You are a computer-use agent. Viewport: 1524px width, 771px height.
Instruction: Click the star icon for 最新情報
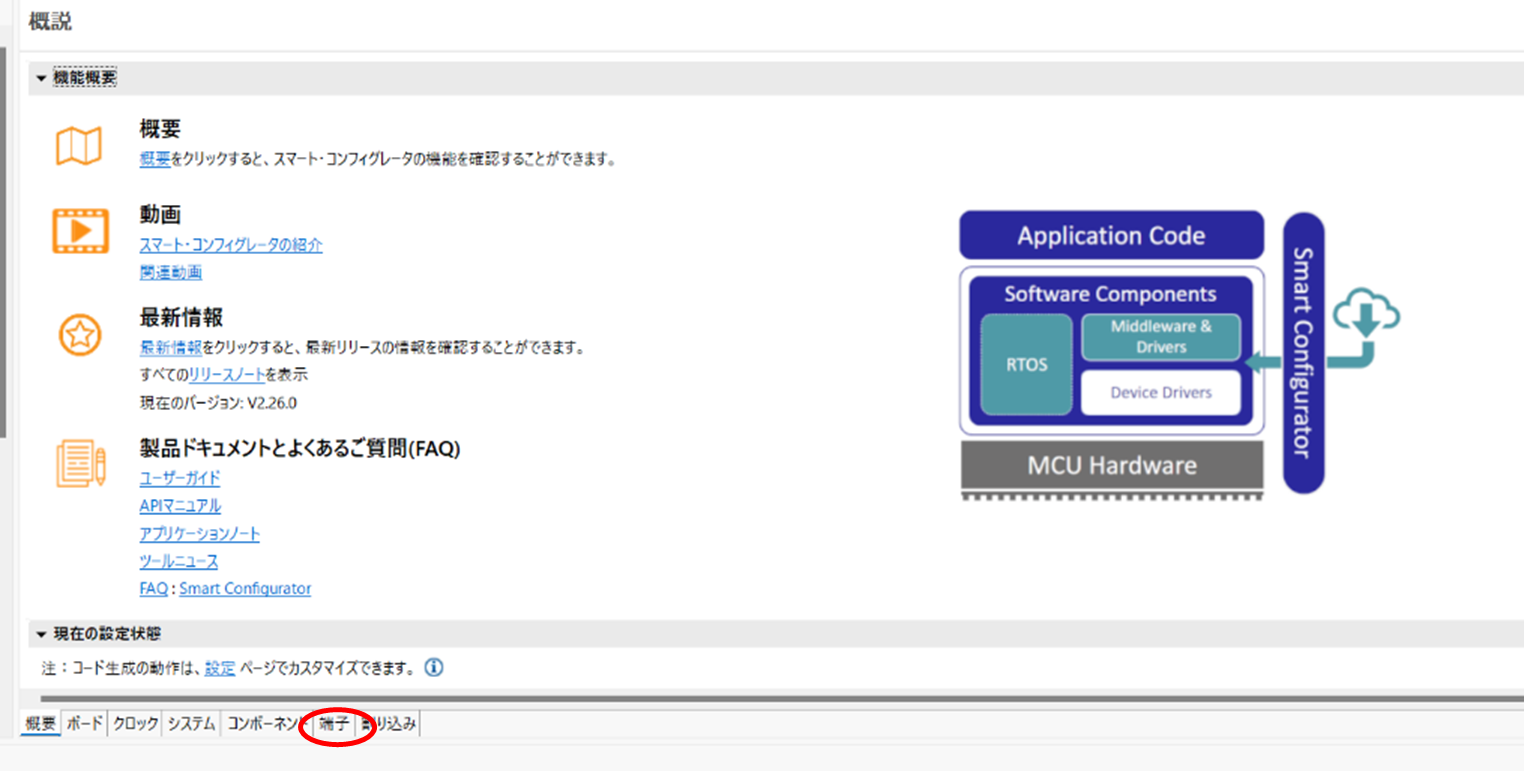(x=78, y=335)
